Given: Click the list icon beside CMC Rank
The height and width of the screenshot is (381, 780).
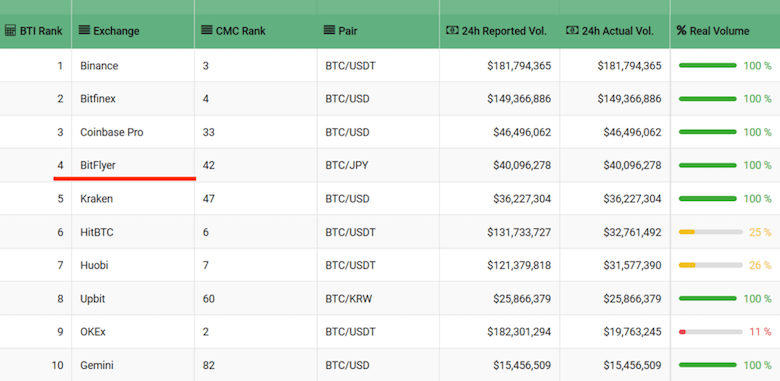Looking at the screenshot, I should pyautogui.click(x=206, y=30).
